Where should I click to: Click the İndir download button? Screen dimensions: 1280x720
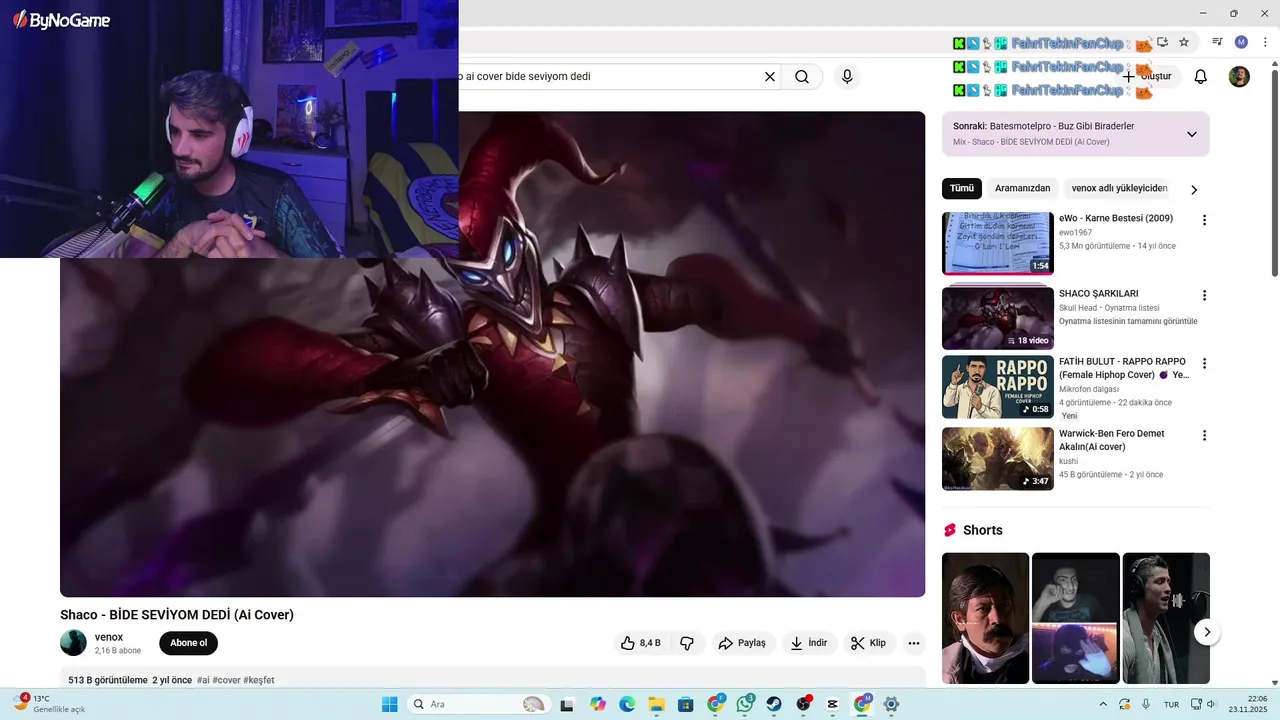point(809,643)
